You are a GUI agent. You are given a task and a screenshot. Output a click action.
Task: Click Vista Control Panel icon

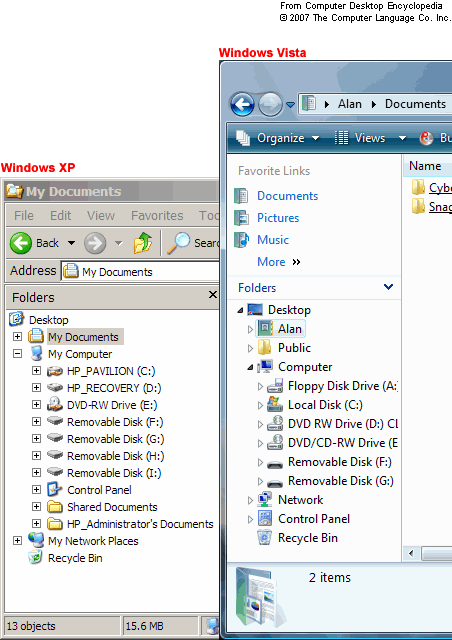coord(265,519)
